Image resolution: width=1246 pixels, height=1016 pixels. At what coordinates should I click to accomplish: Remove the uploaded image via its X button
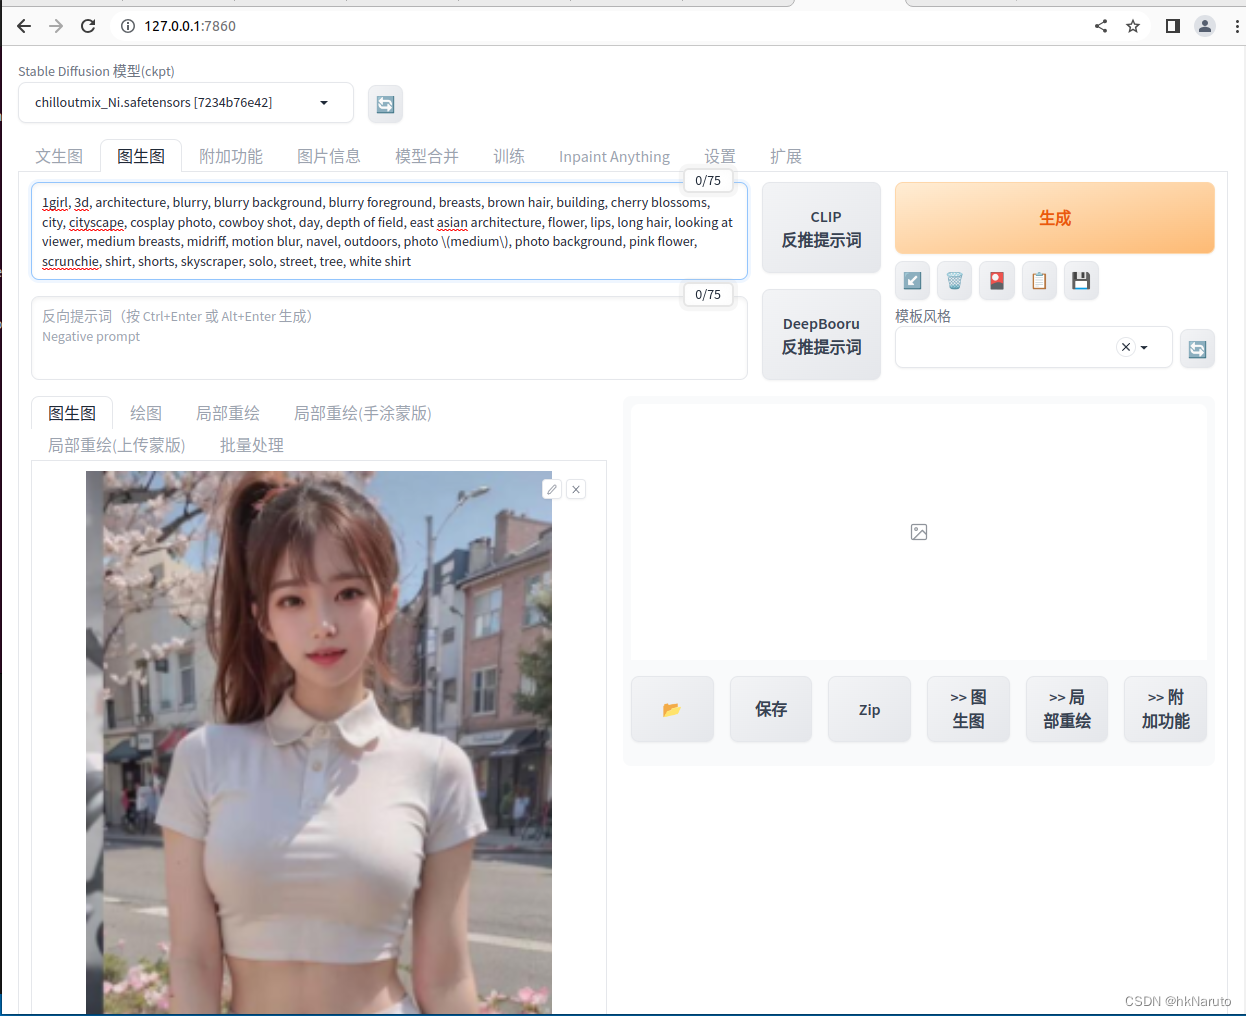coord(576,489)
